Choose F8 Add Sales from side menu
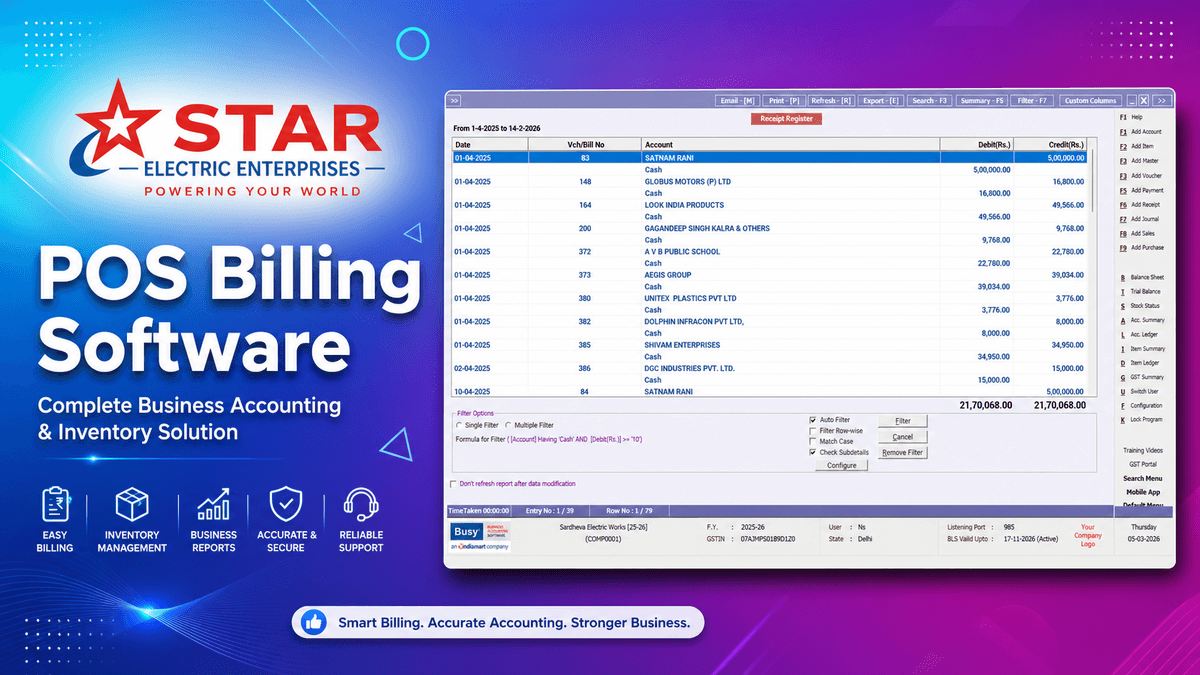The image size is (1200, 675). (1138, 233)
